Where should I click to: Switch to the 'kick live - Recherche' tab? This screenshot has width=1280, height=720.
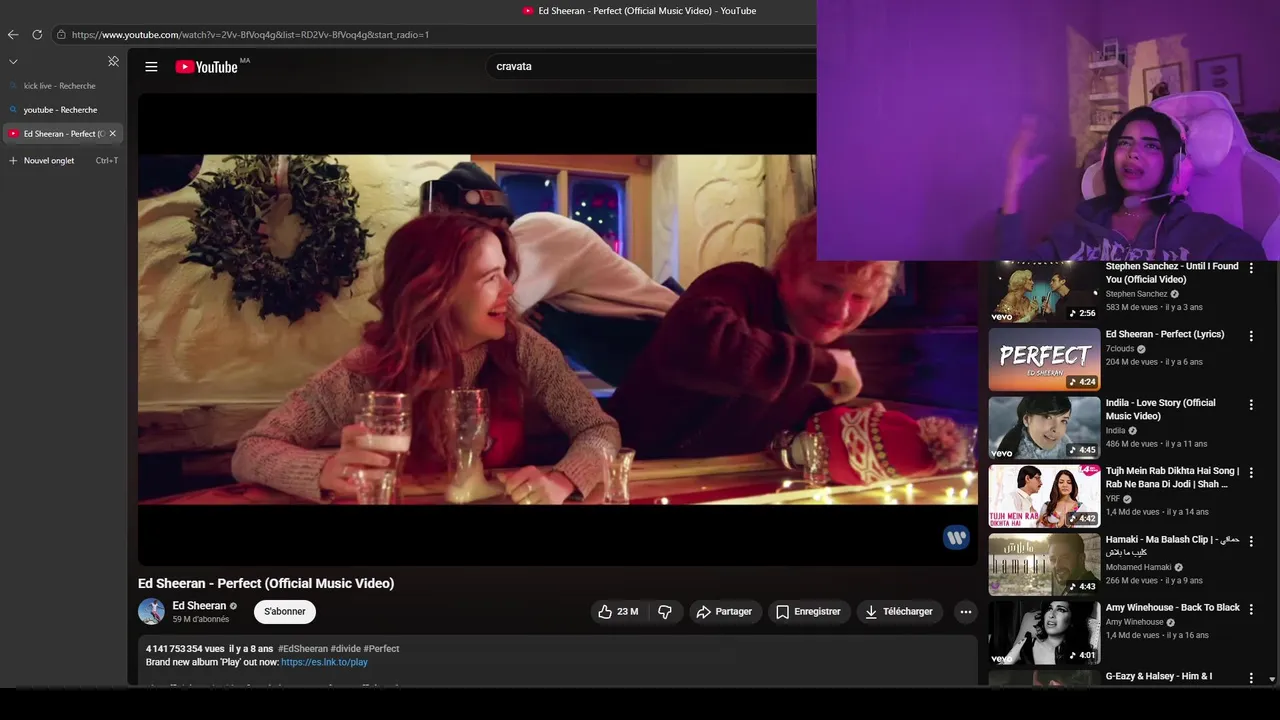point(63,86)
